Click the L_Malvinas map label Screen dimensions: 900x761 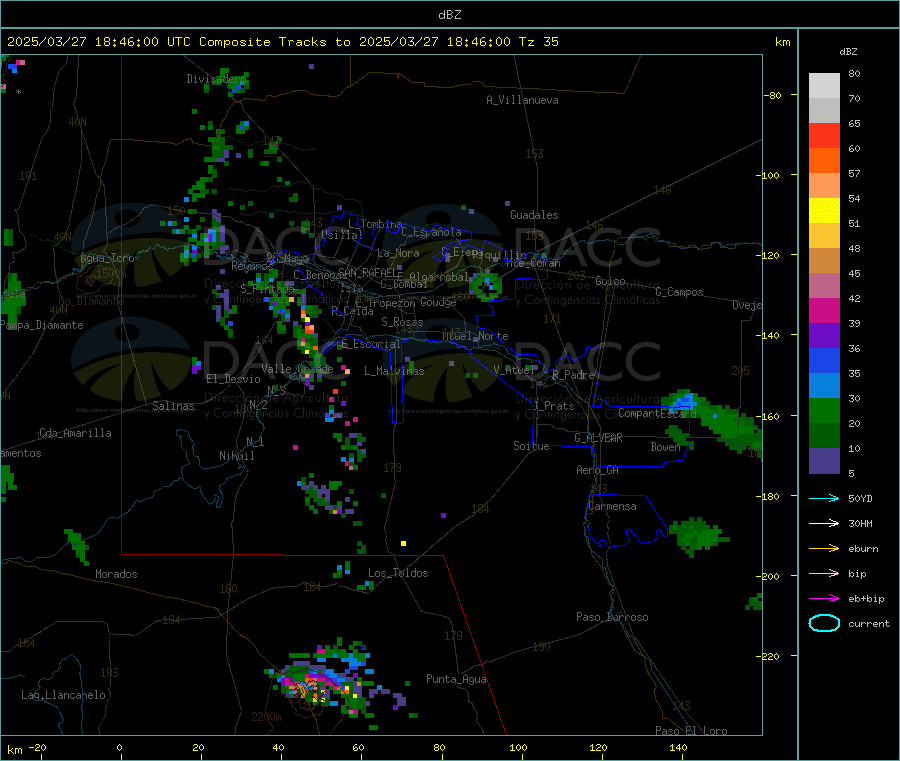point(394,371)
